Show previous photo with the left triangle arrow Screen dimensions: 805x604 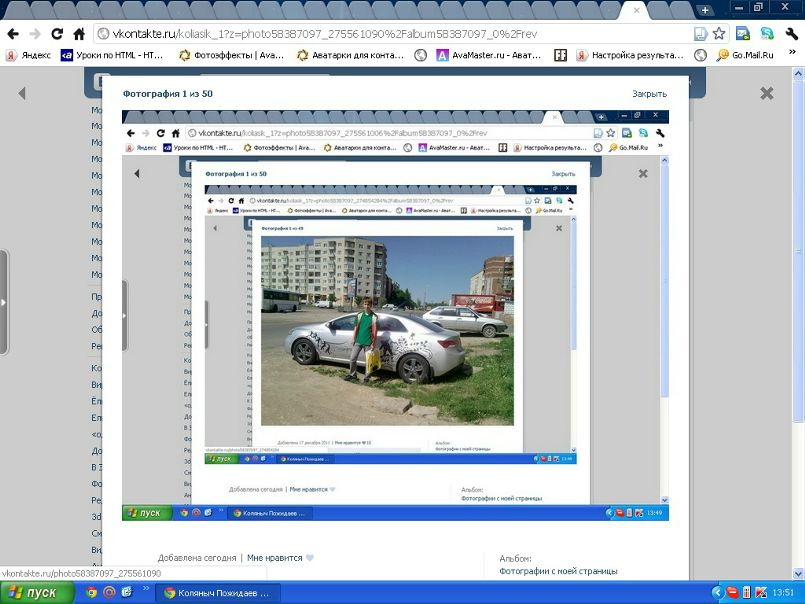(x=22, y=93)
